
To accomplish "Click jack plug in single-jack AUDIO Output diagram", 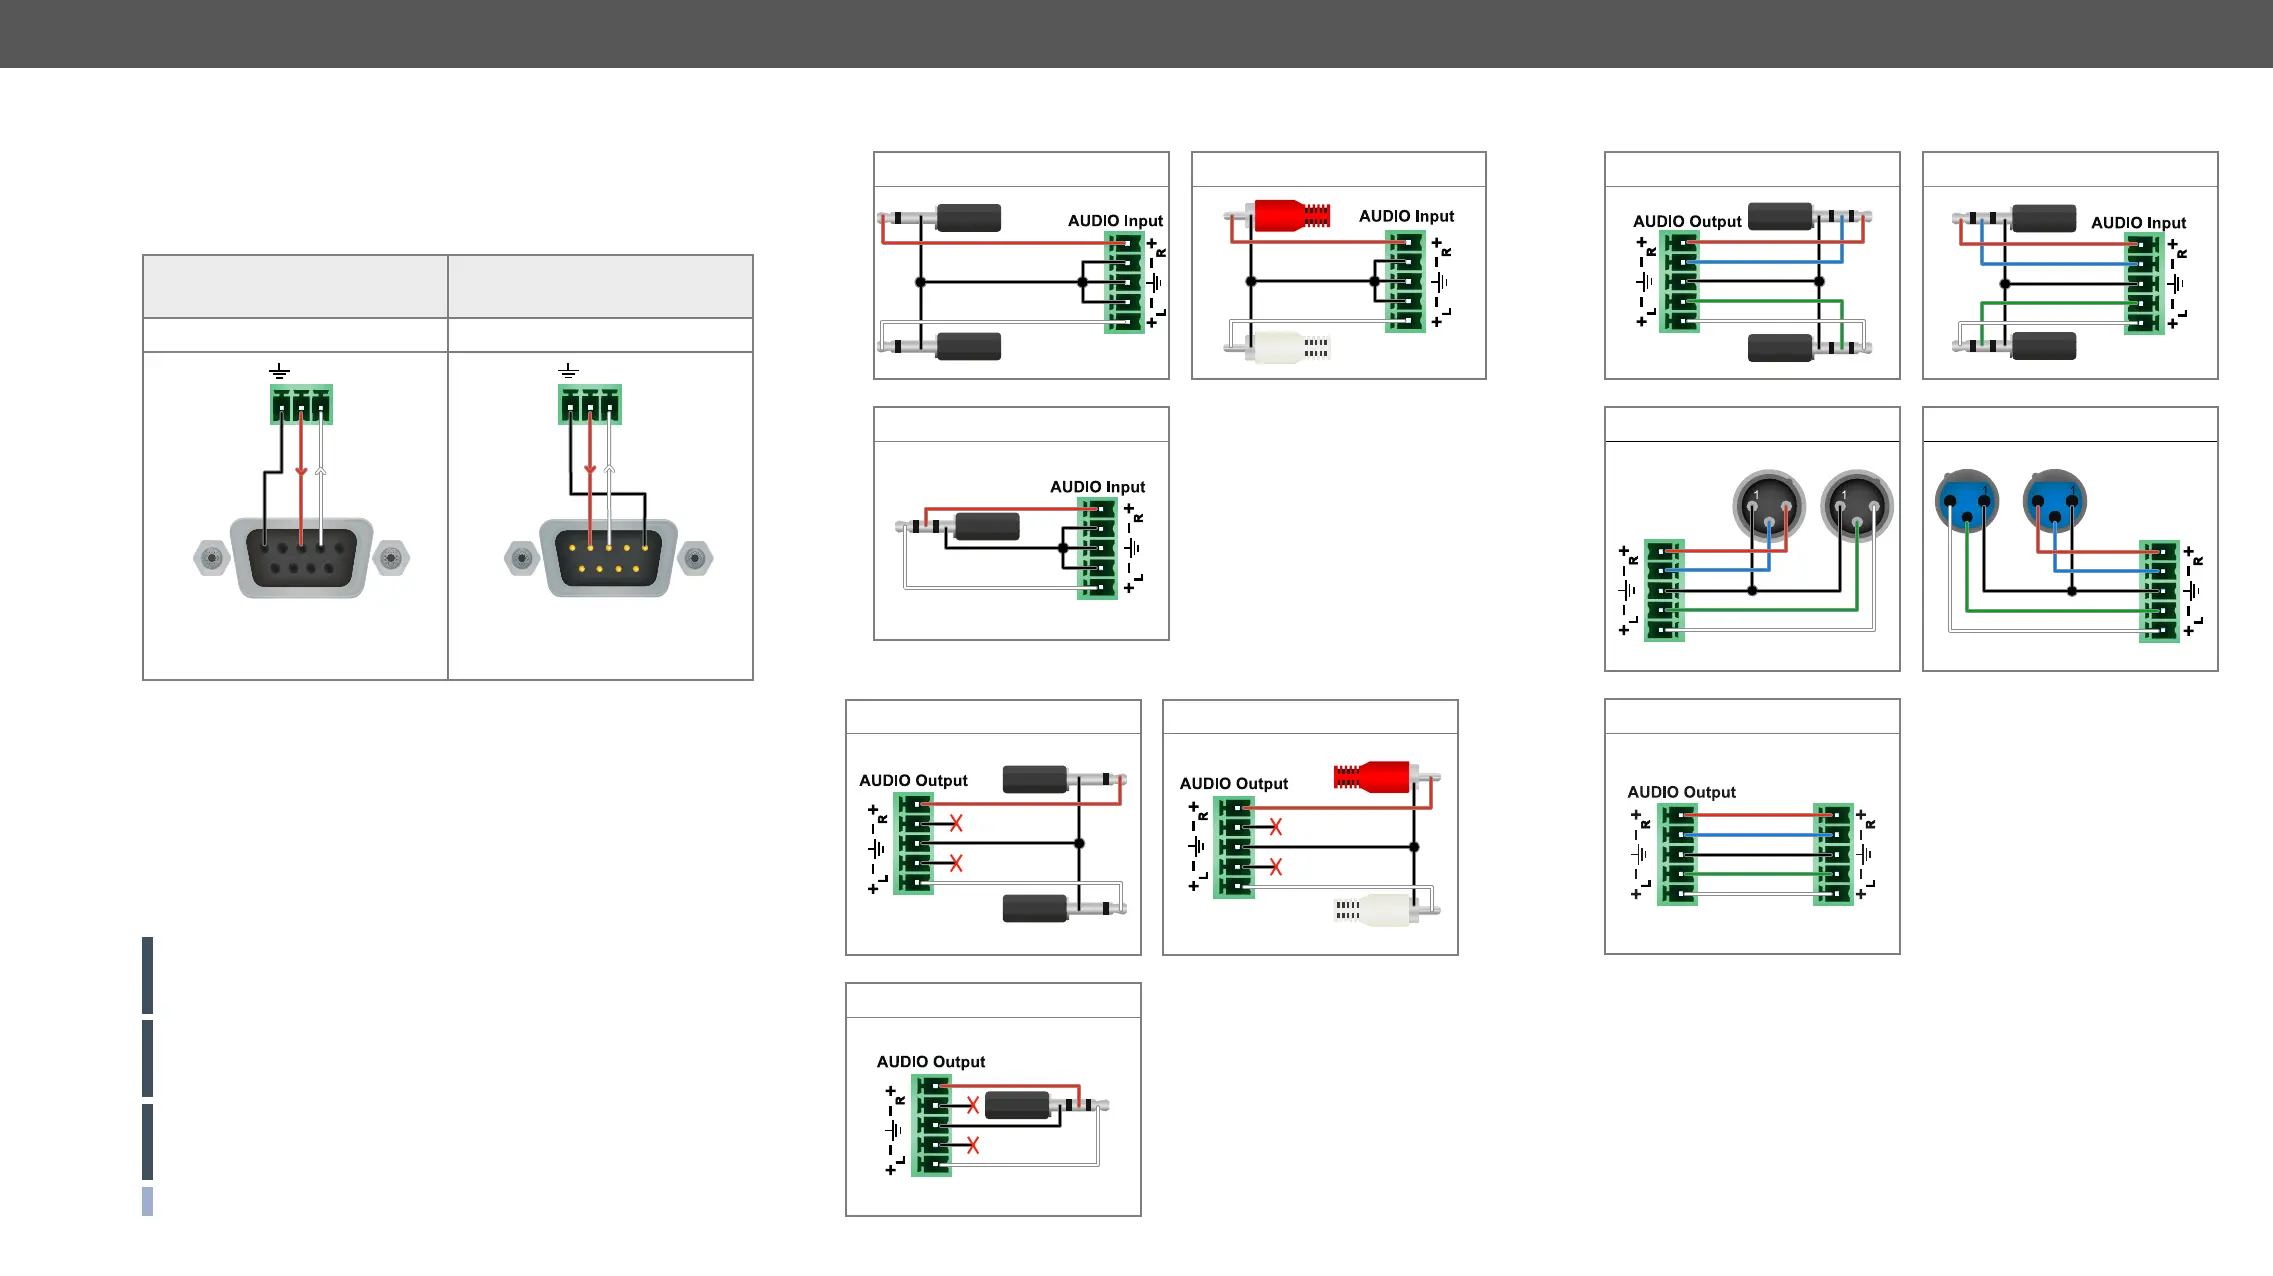I will pyautogui.click(x=1047, y=1105).
